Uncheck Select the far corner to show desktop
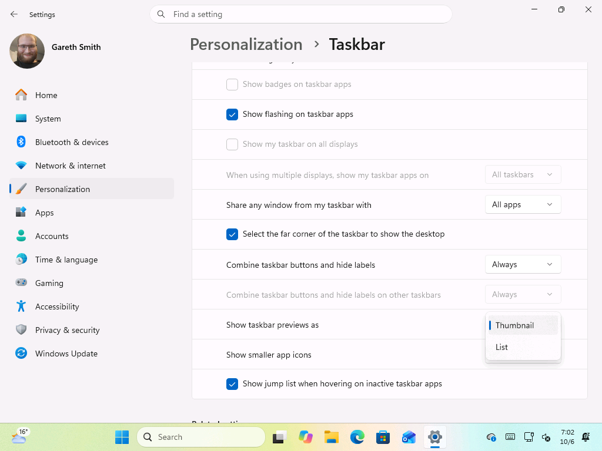This screenshot has width=602, height=451. [x=232, y=234]
